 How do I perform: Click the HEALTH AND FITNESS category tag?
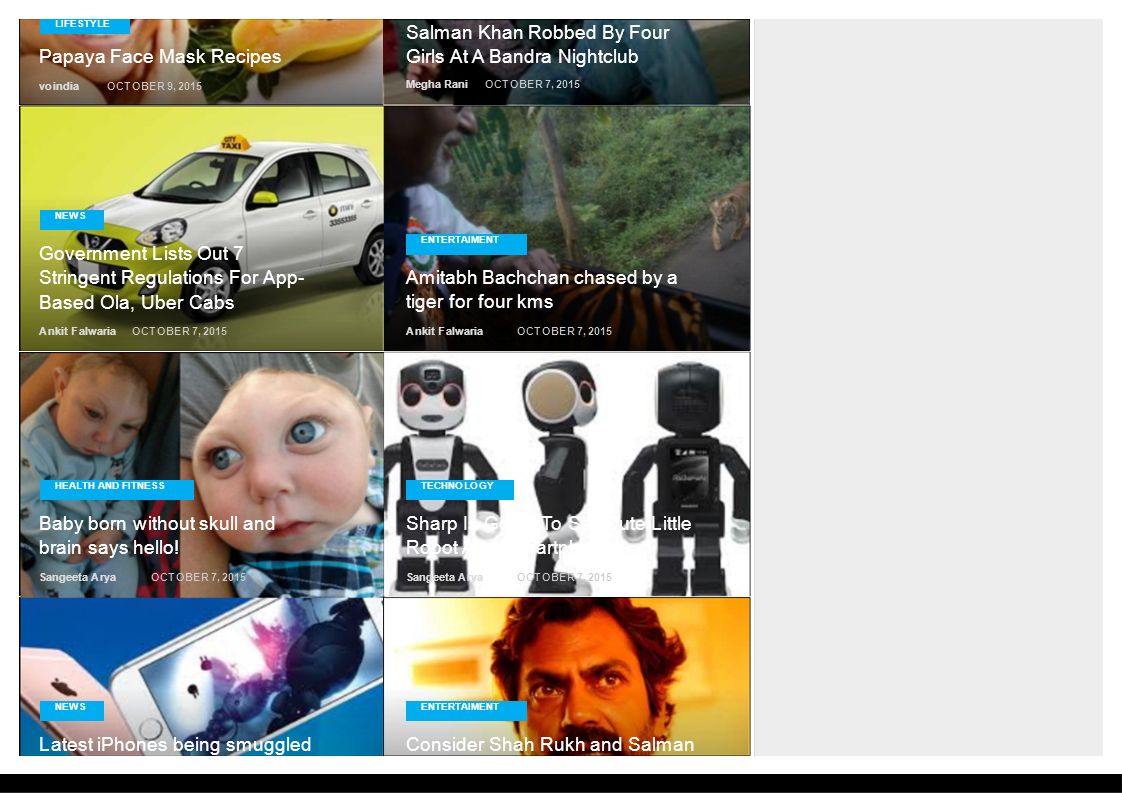tap(117, 489)
